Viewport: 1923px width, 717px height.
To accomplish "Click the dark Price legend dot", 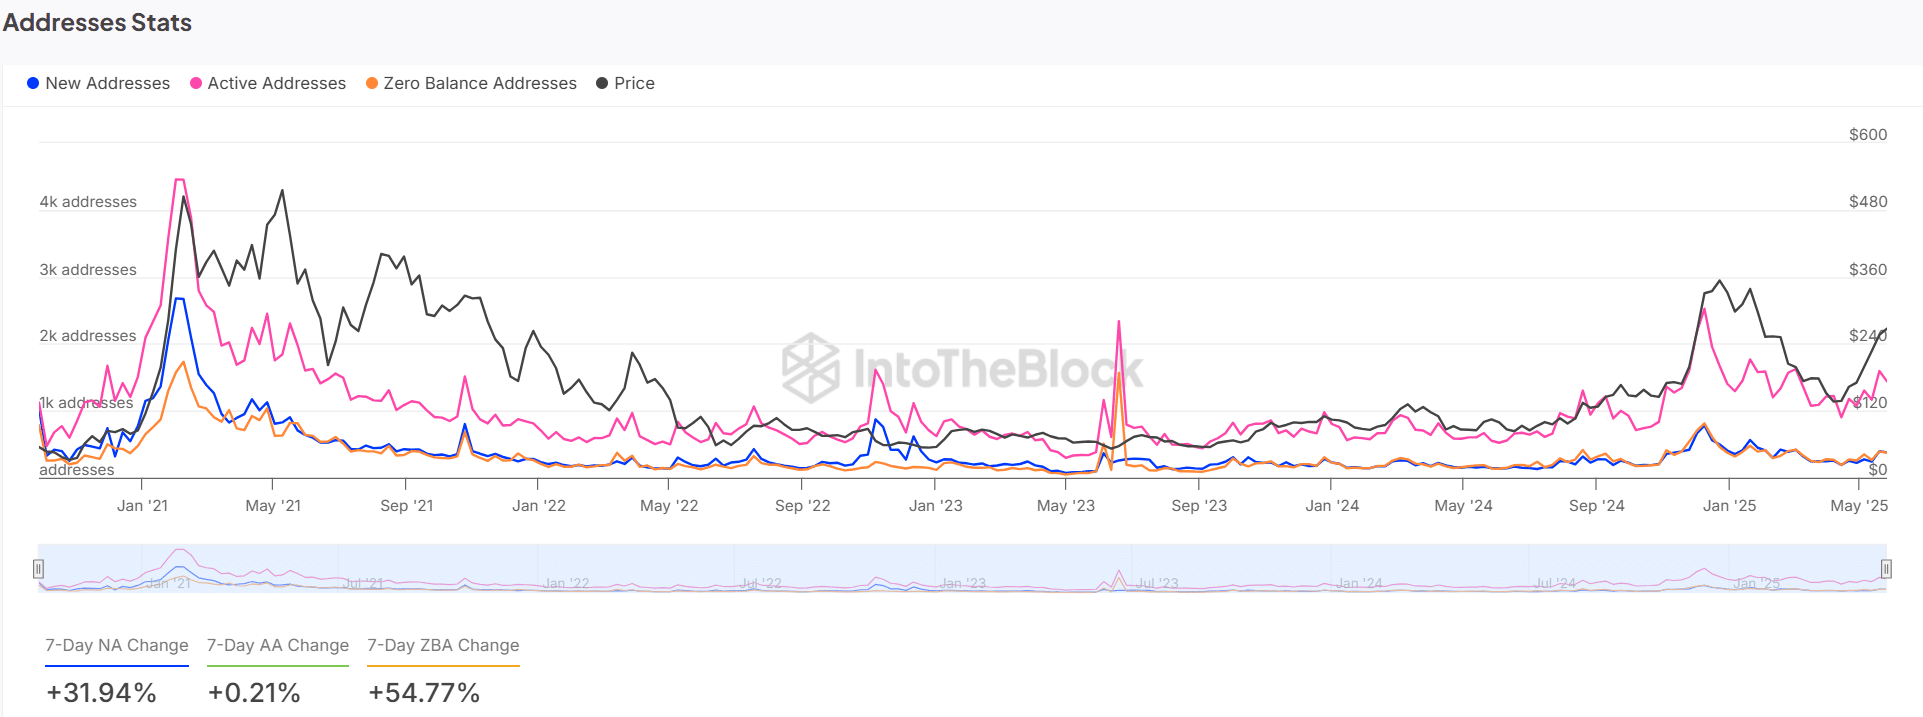I will (x=602, y=83).
